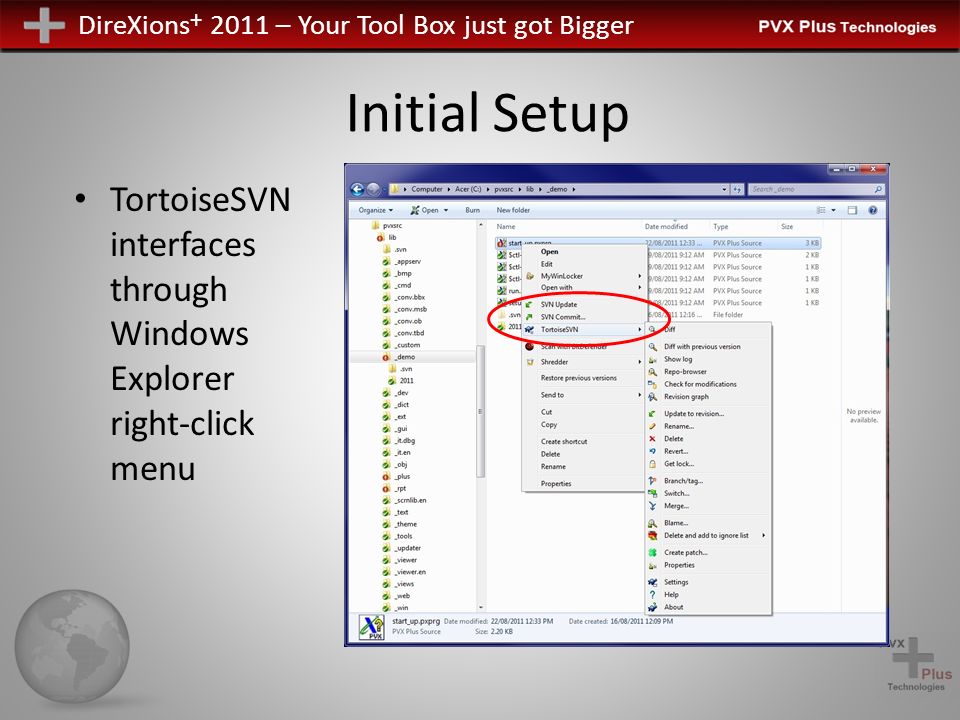Click the SVN Commit green arrow icon
This screenshot has height=720, width=960.
click(530, 317)
